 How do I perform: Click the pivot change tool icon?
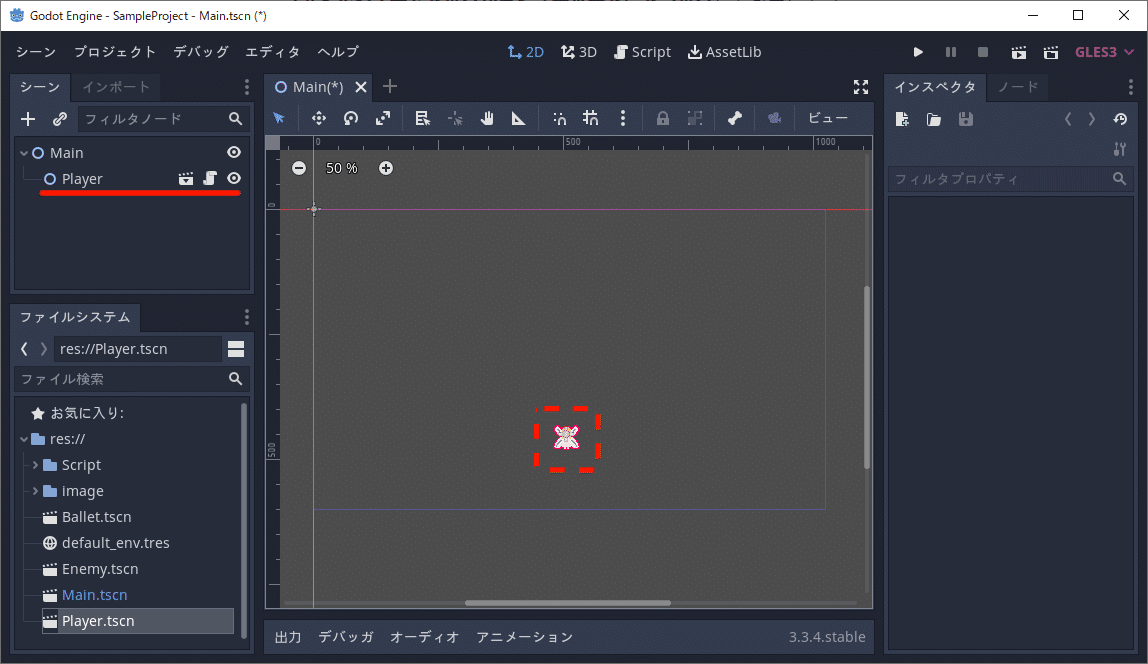click(455, 119)
